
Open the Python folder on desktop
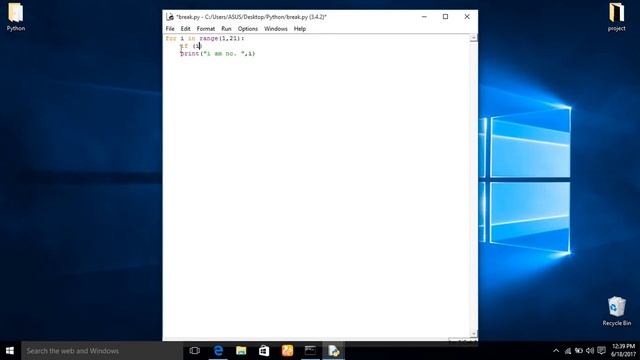tap(16, 17)
